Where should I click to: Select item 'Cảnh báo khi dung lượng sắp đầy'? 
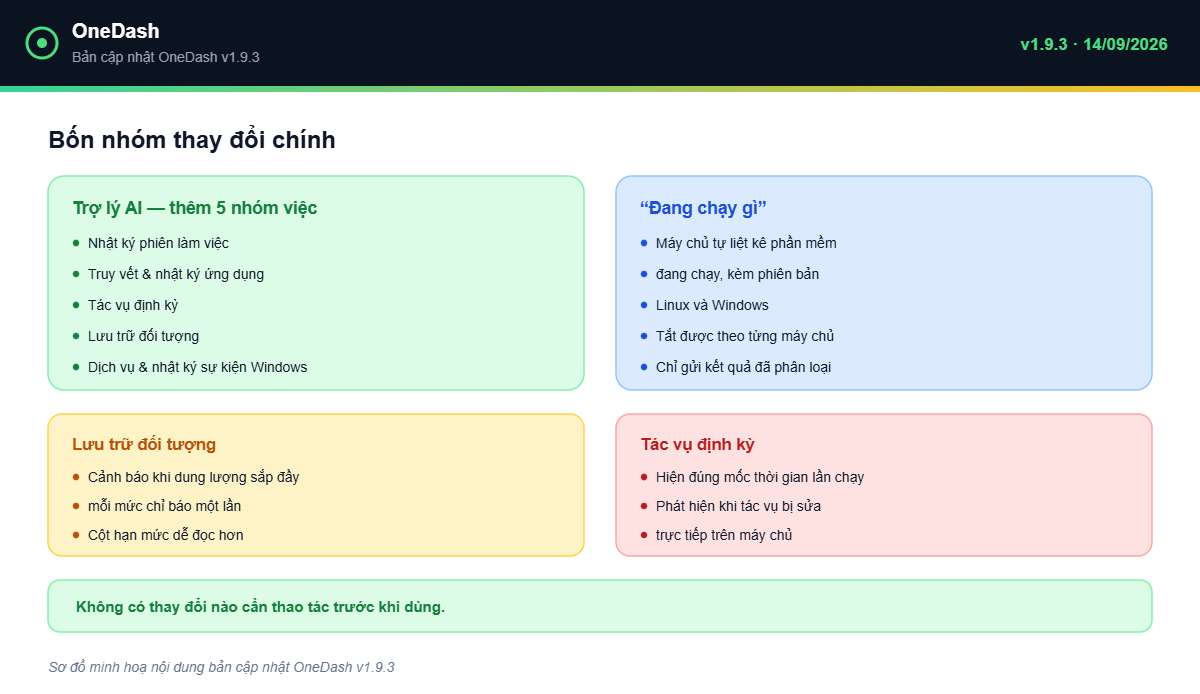[x=193, y=477]
